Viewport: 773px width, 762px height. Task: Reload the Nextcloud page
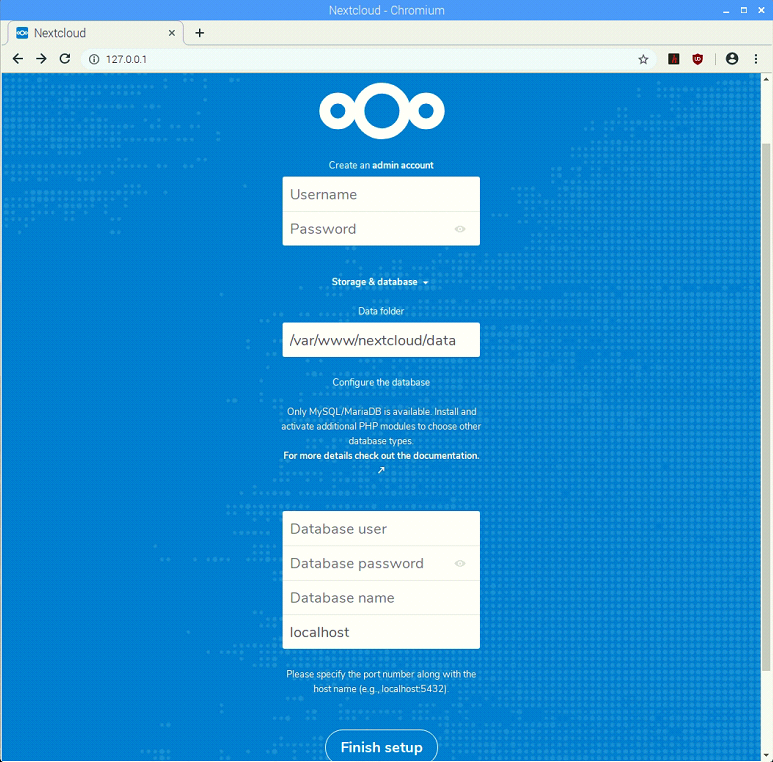[65, 59]
